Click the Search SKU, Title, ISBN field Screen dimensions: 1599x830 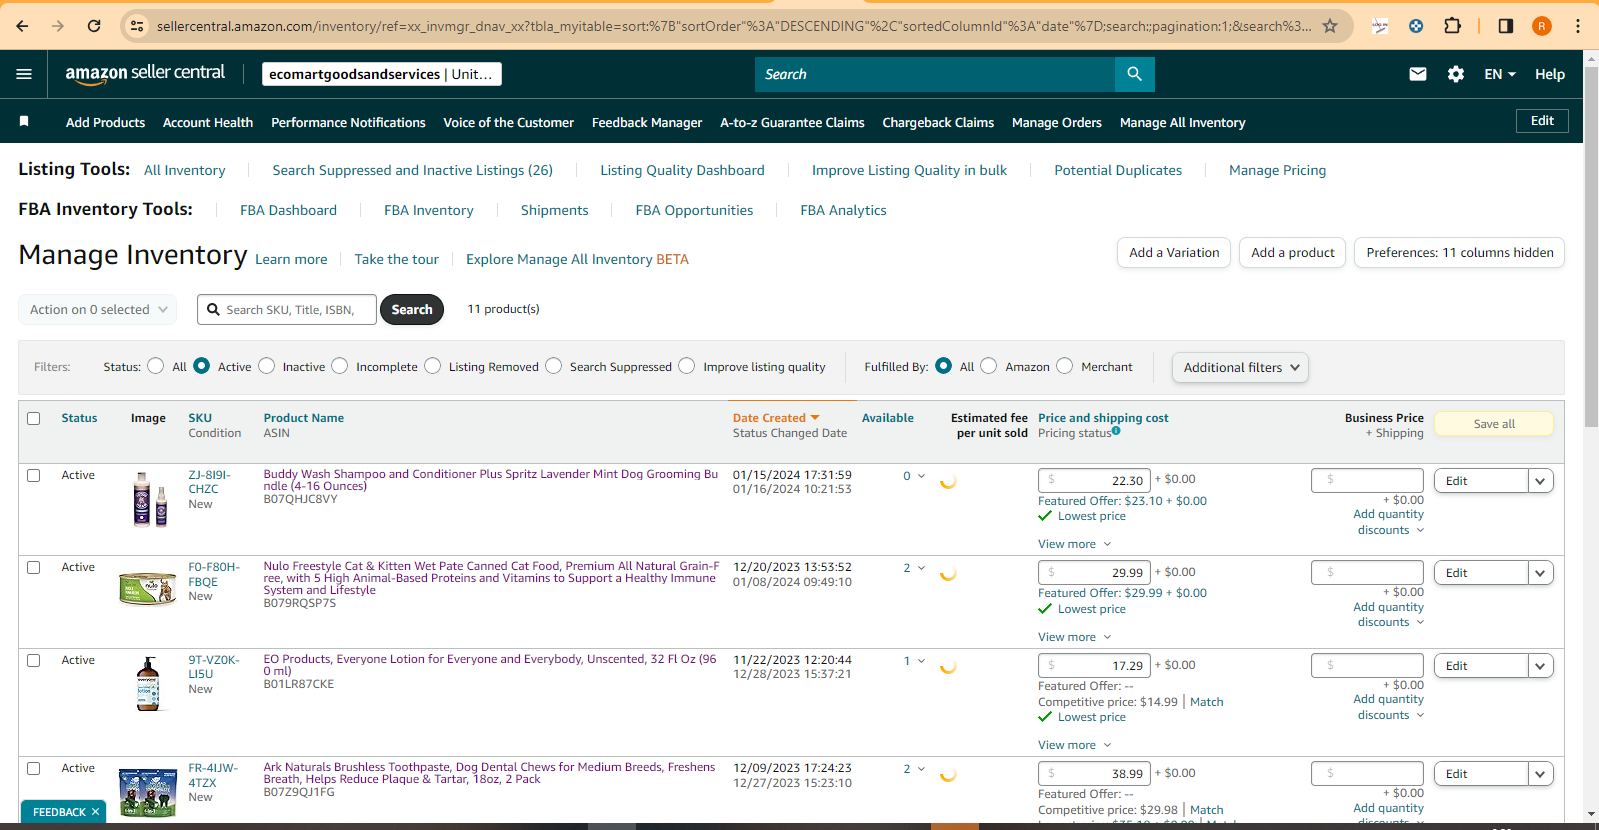pos(287,310)
